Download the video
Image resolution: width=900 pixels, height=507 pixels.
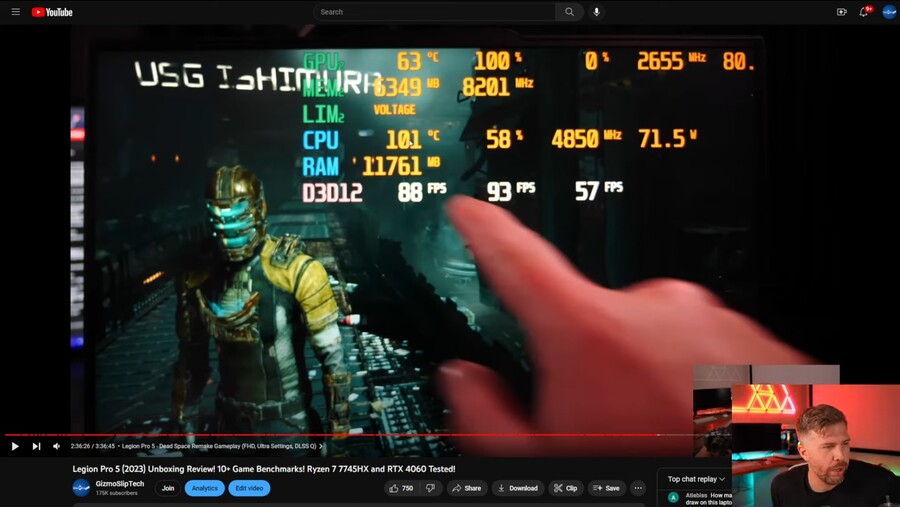[518, 488]
